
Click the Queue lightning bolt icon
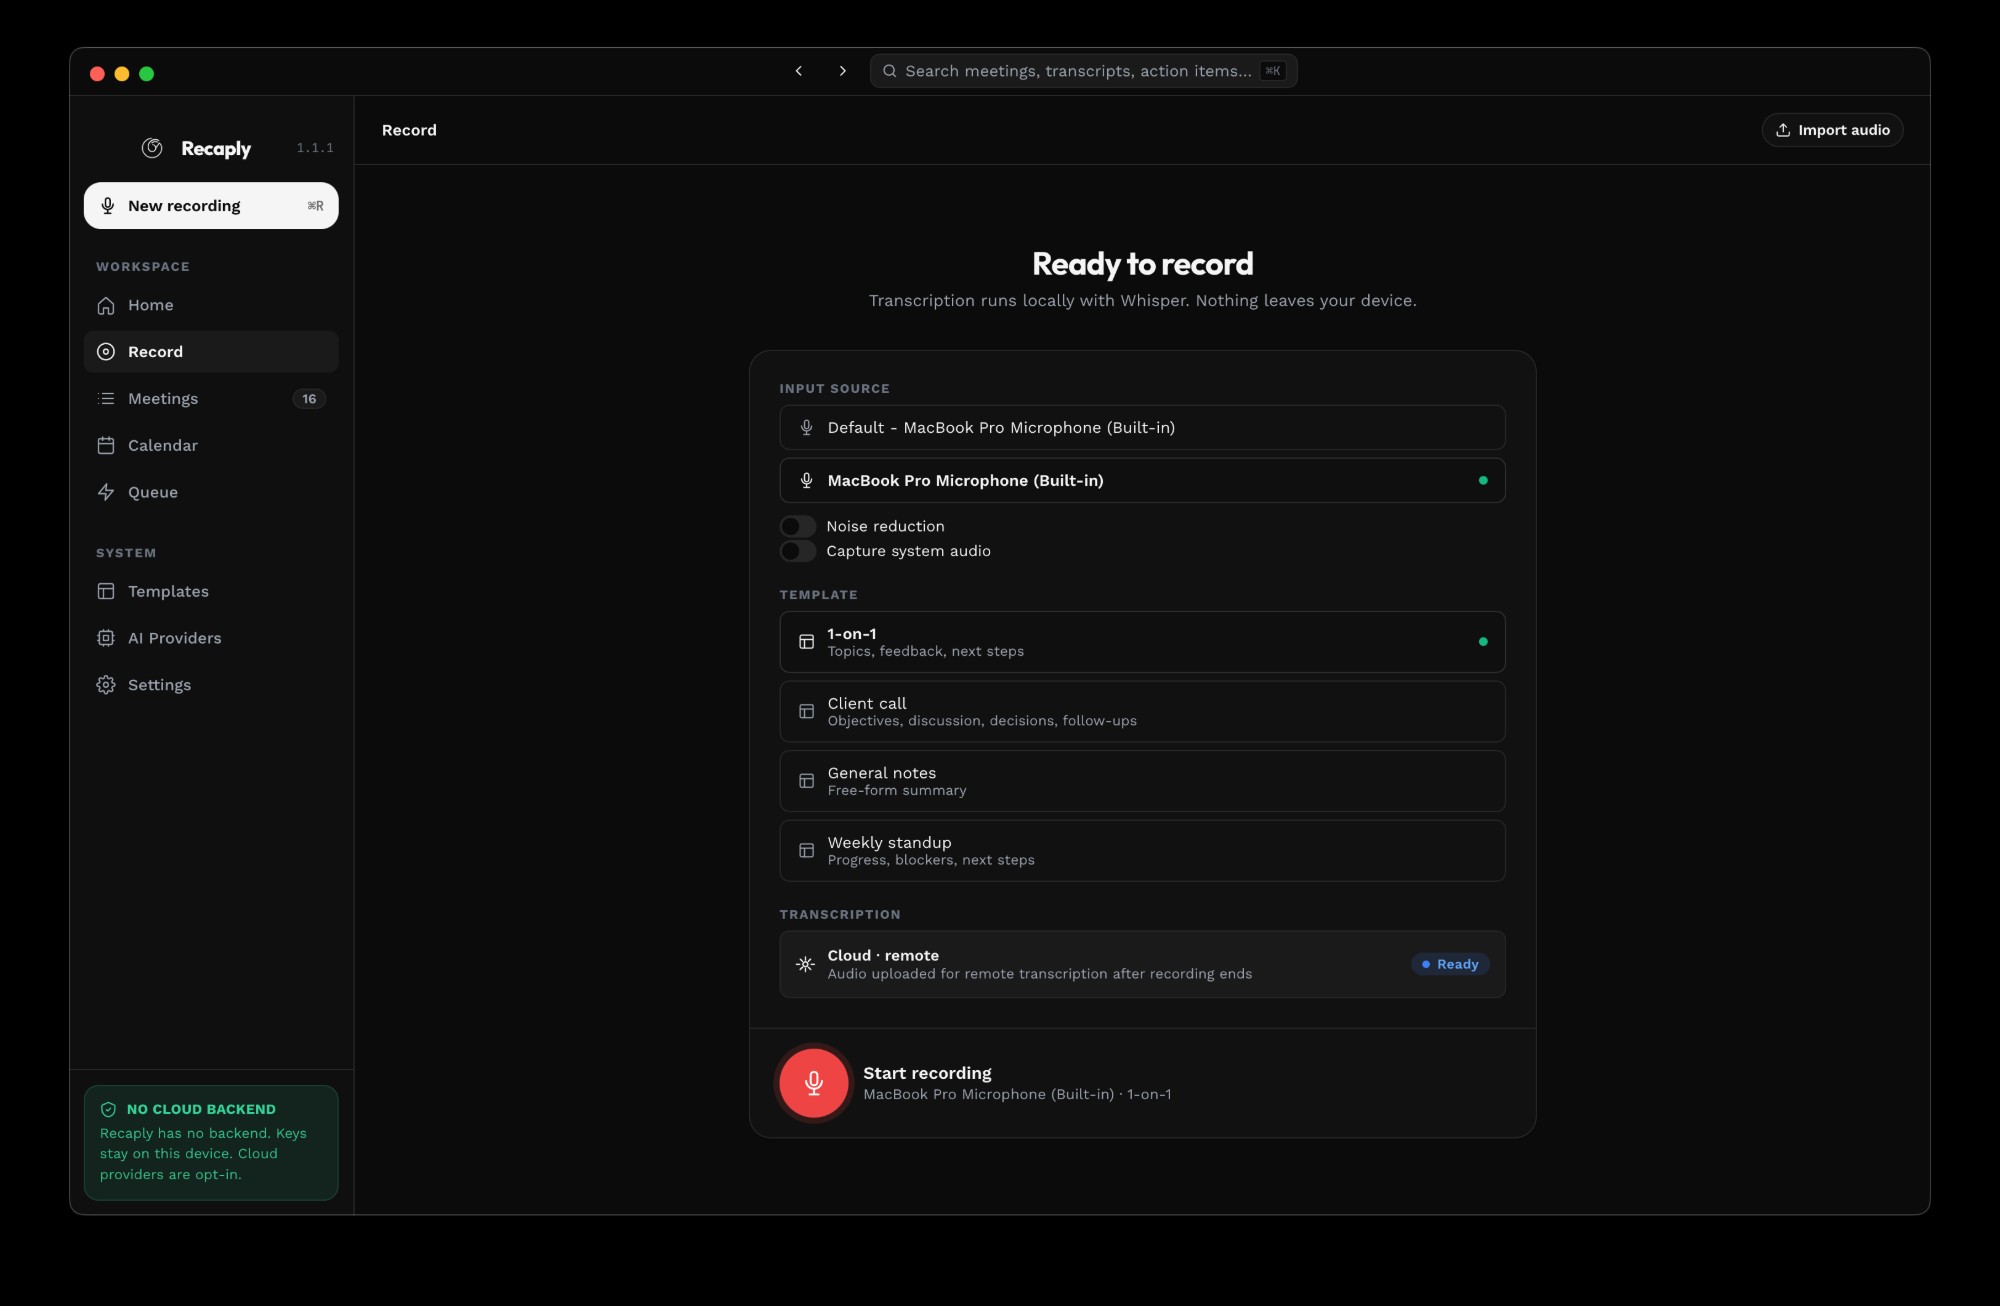(106, 492)
